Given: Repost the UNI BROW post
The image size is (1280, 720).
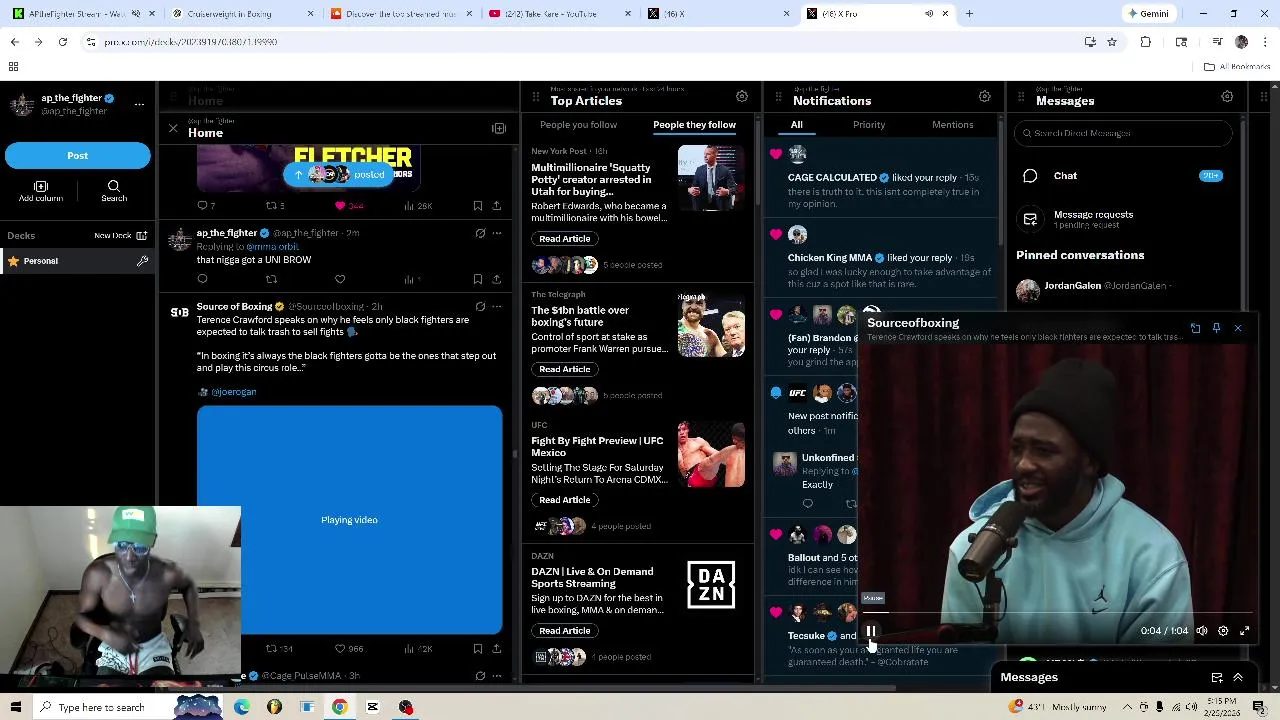Looking at the screenshot, I should [x=271, y=280].
